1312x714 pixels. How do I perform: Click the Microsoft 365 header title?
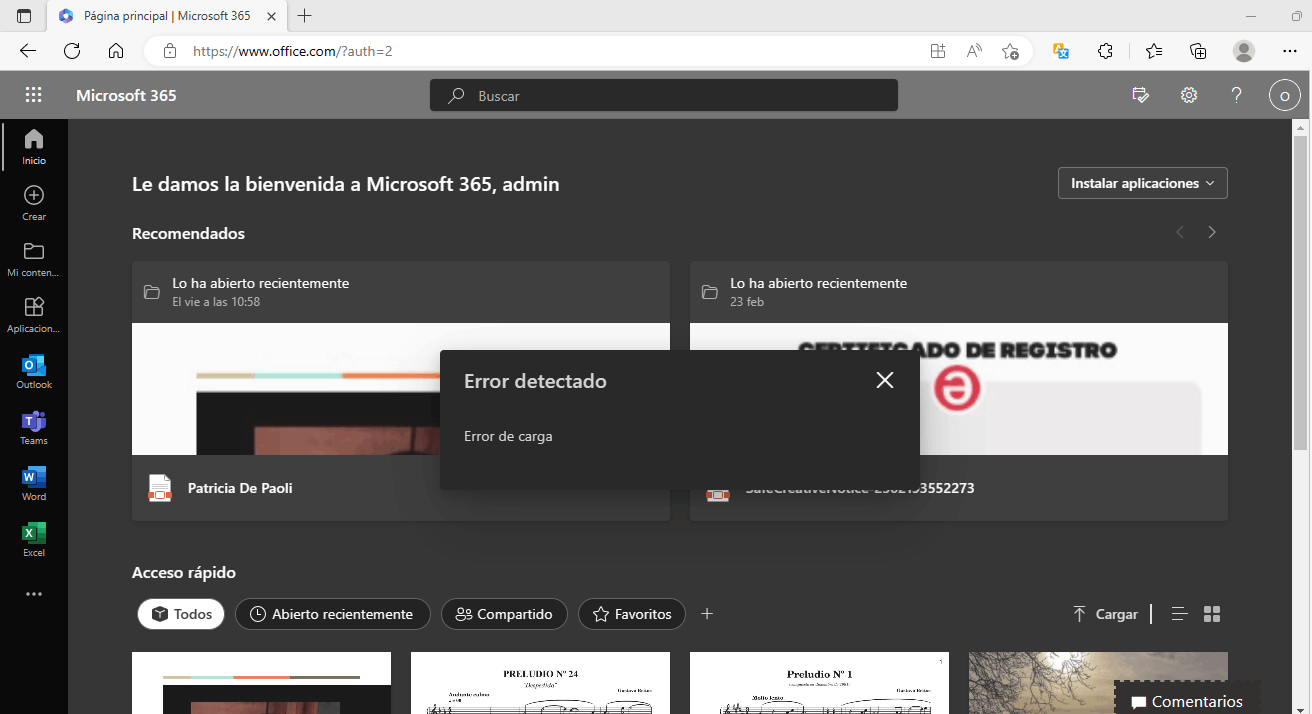(126, 95)
